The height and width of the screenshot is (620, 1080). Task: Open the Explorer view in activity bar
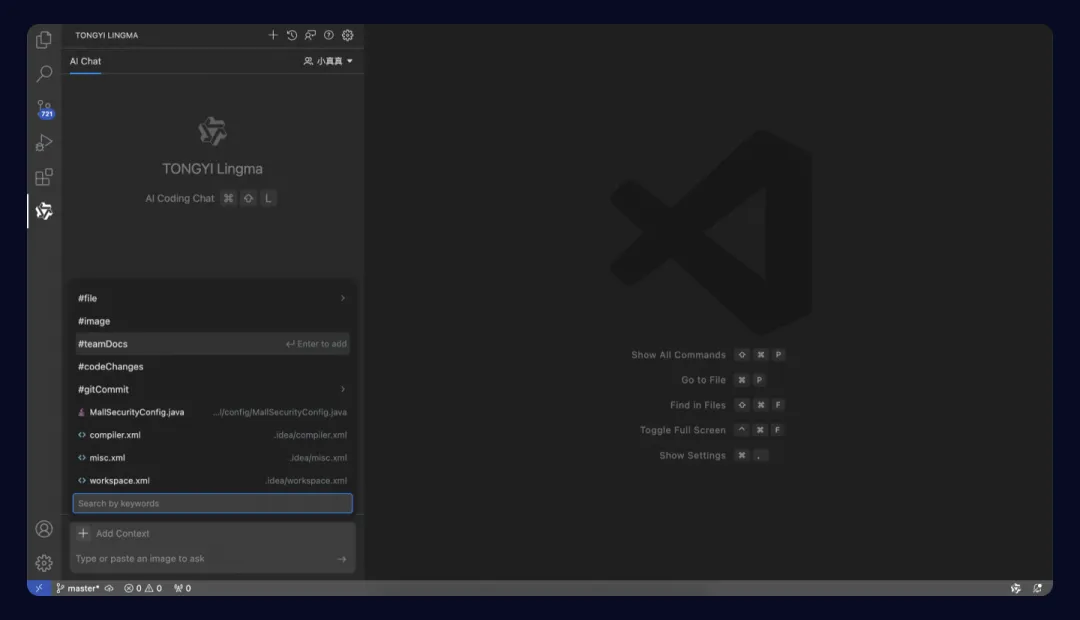(43, 40)
